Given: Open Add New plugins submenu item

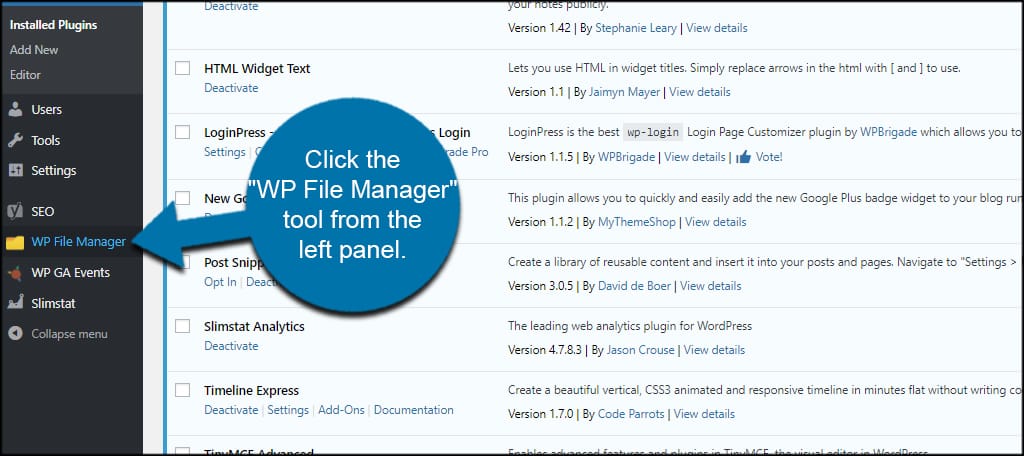Looking at the screenshot, I should (x=34, y=50).
